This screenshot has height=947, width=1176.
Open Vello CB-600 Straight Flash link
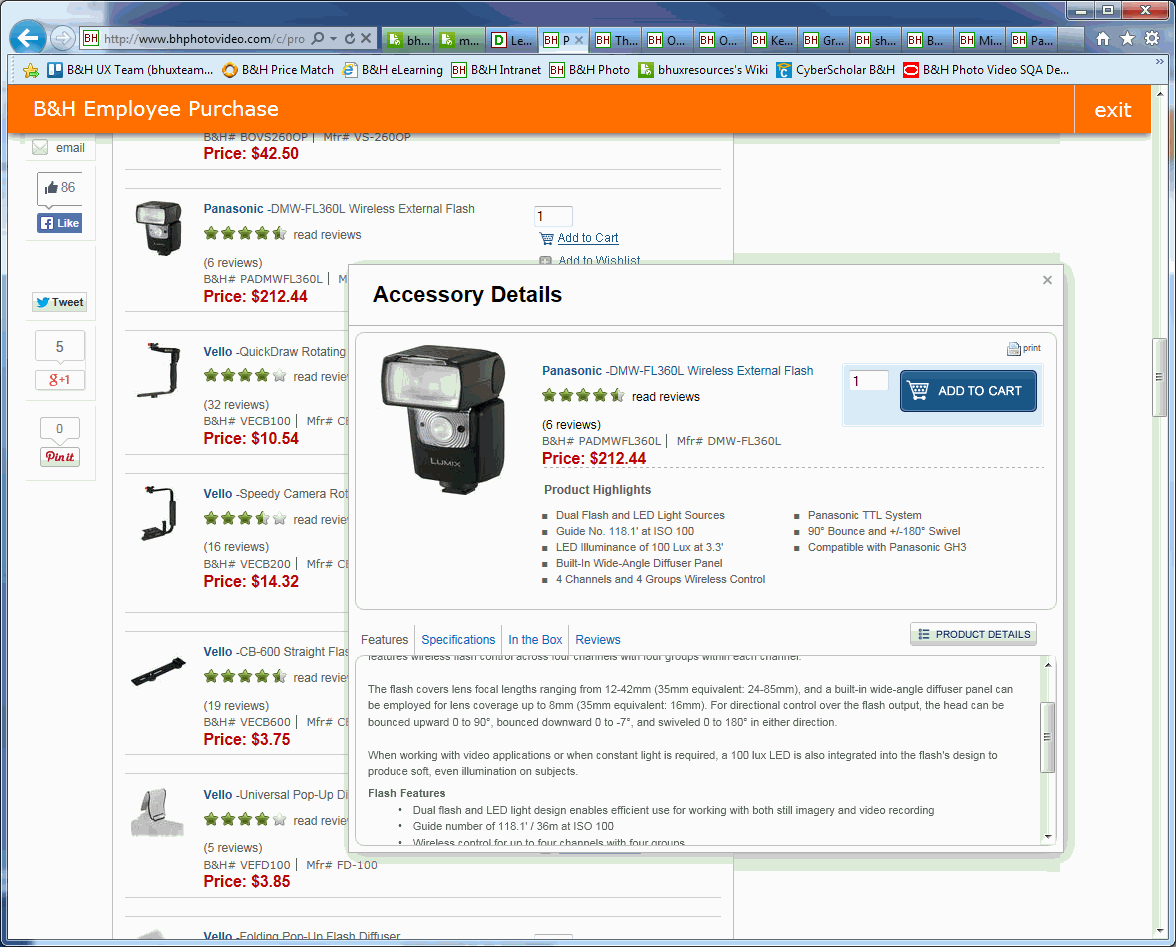click(x=275, y=652)
